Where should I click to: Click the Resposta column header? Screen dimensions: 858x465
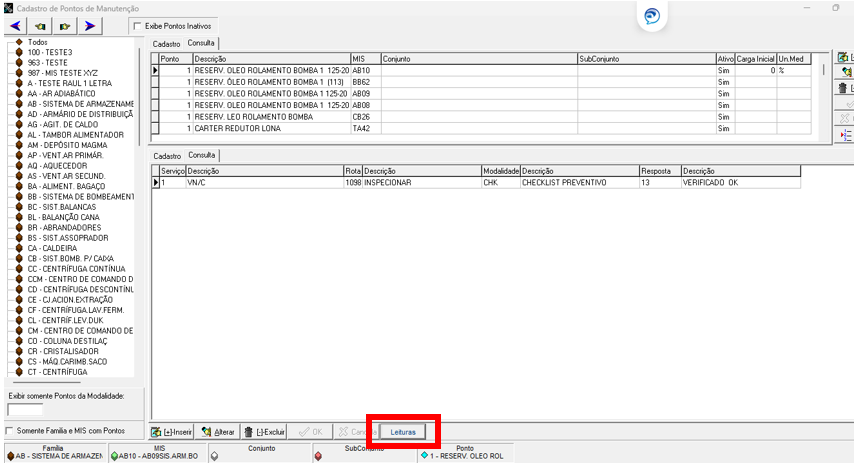click(660, 171)
